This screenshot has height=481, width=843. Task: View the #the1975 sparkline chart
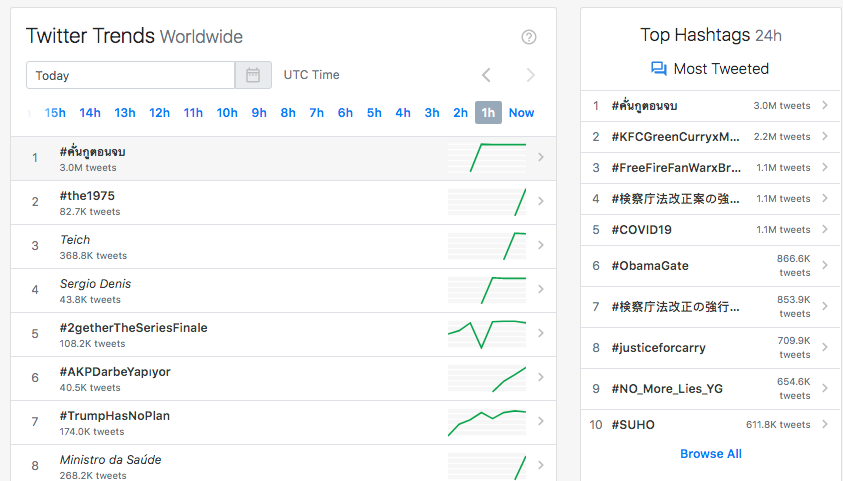tap(487, 202)
